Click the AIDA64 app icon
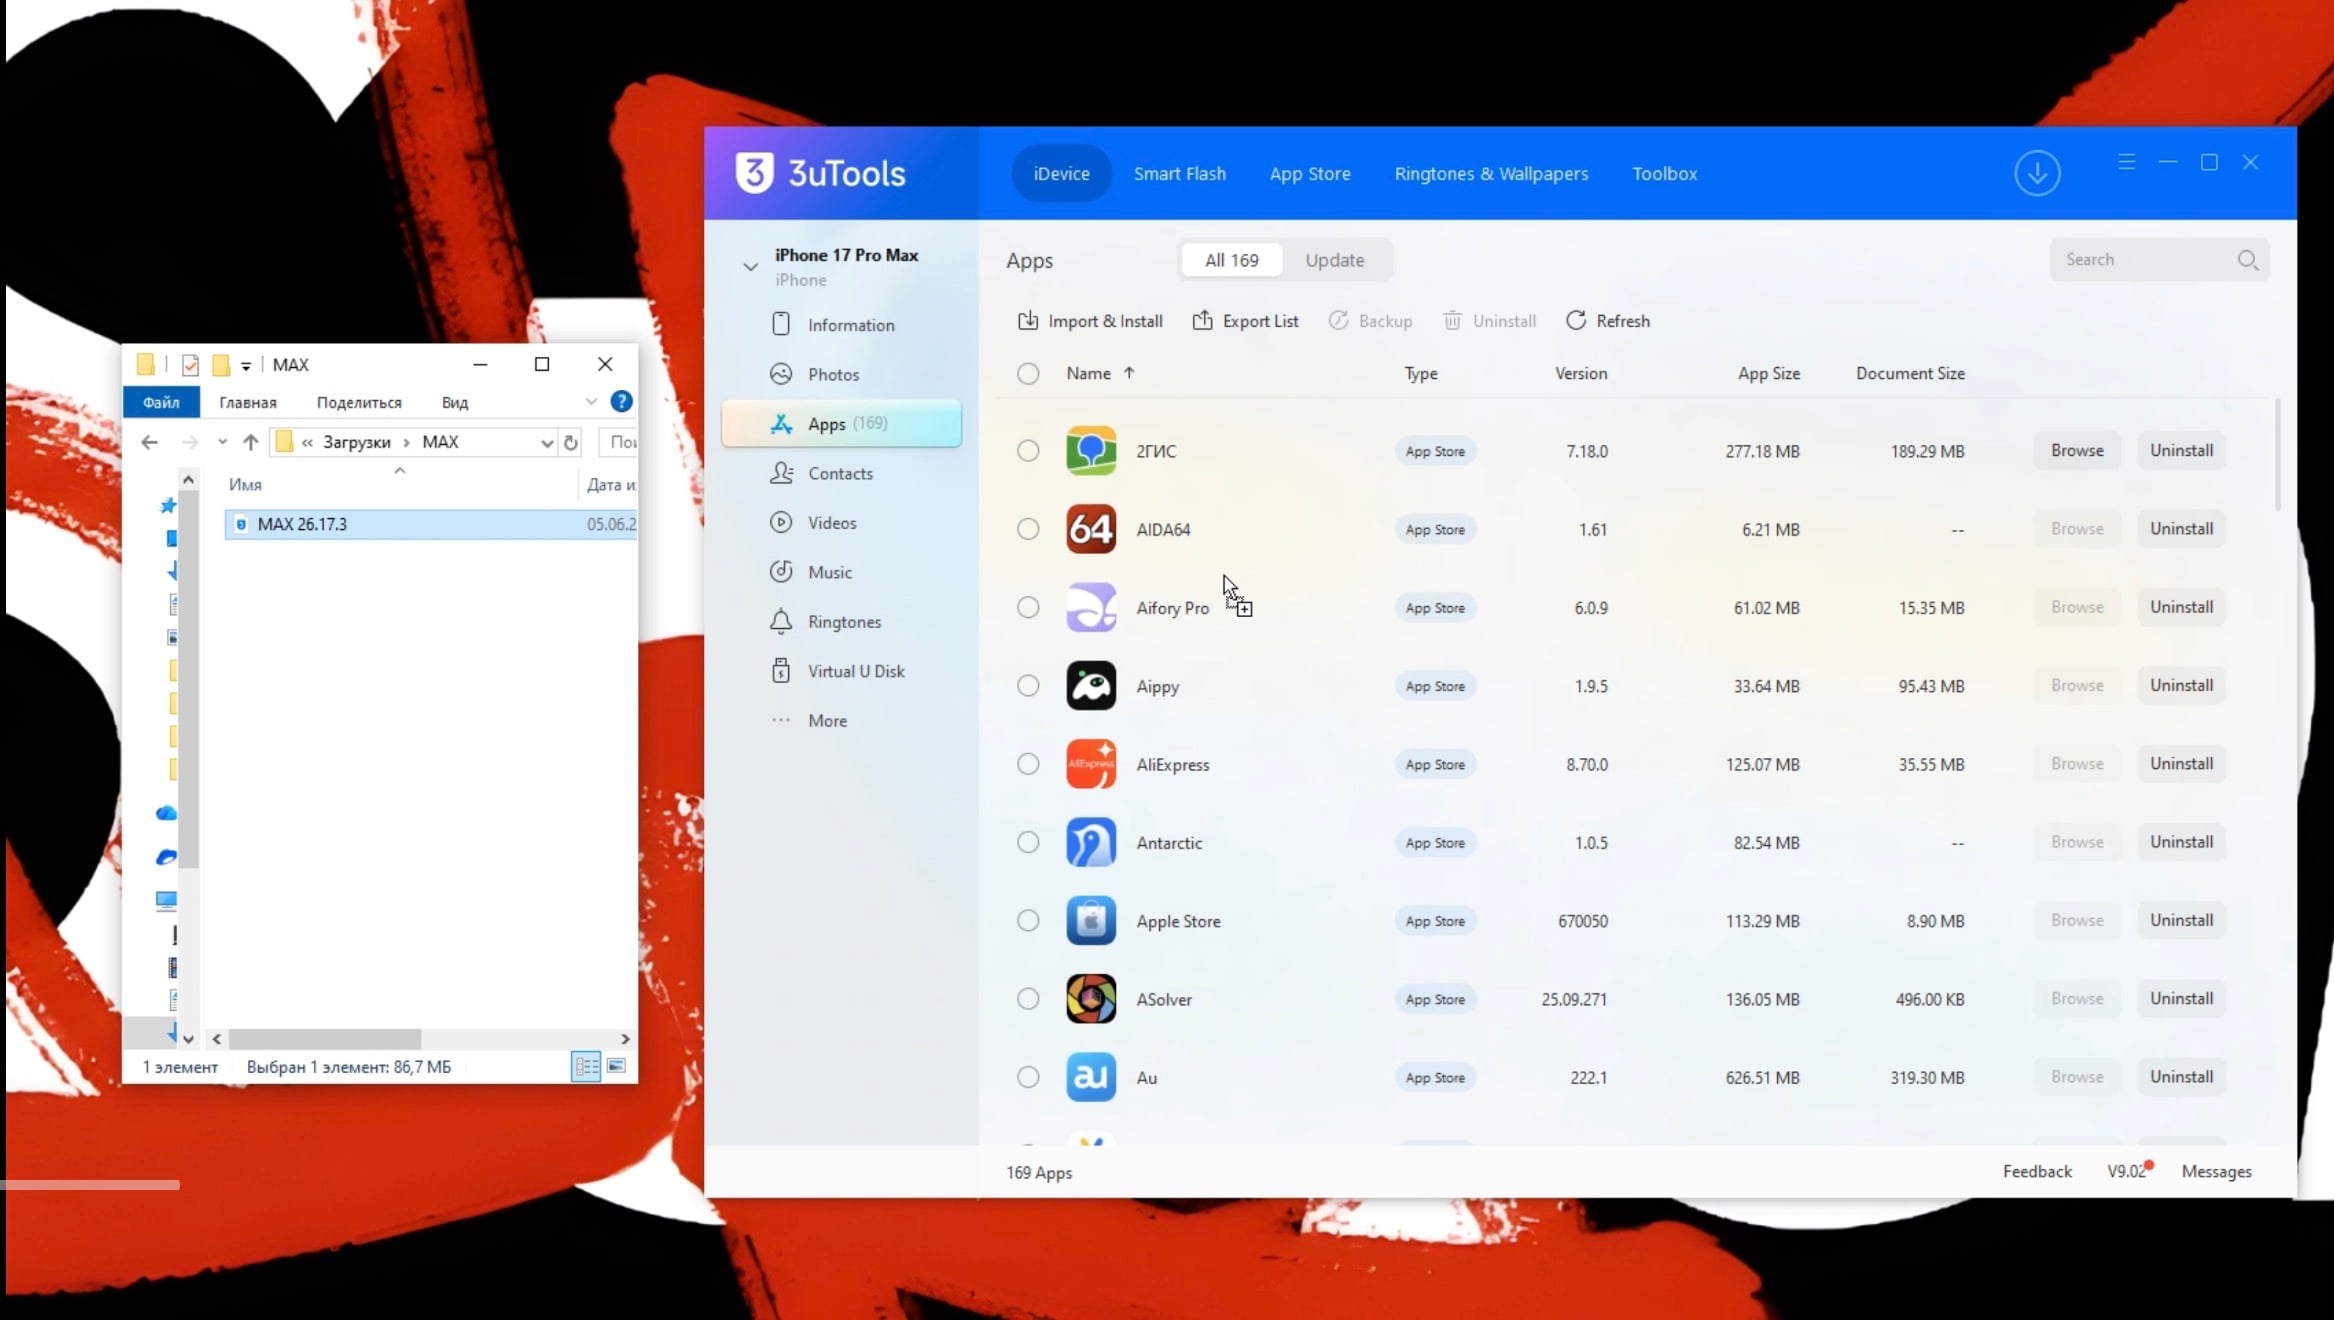 coord(1090,529)
